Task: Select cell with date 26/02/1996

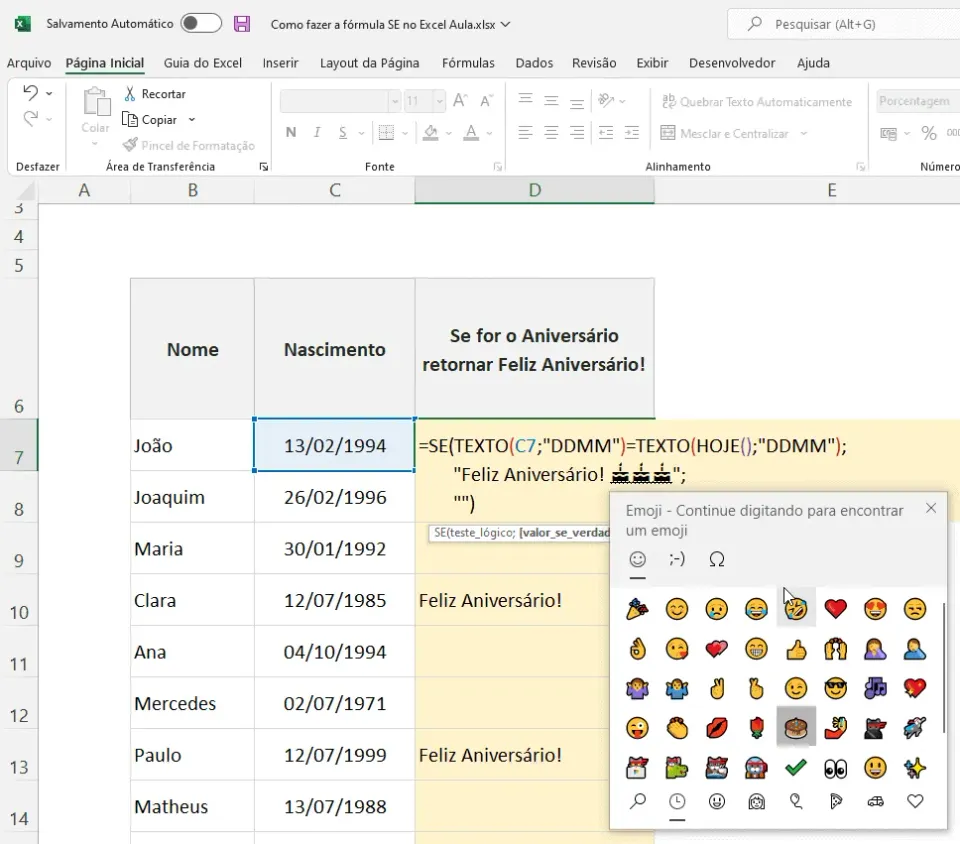Action: tap(334, 497)
